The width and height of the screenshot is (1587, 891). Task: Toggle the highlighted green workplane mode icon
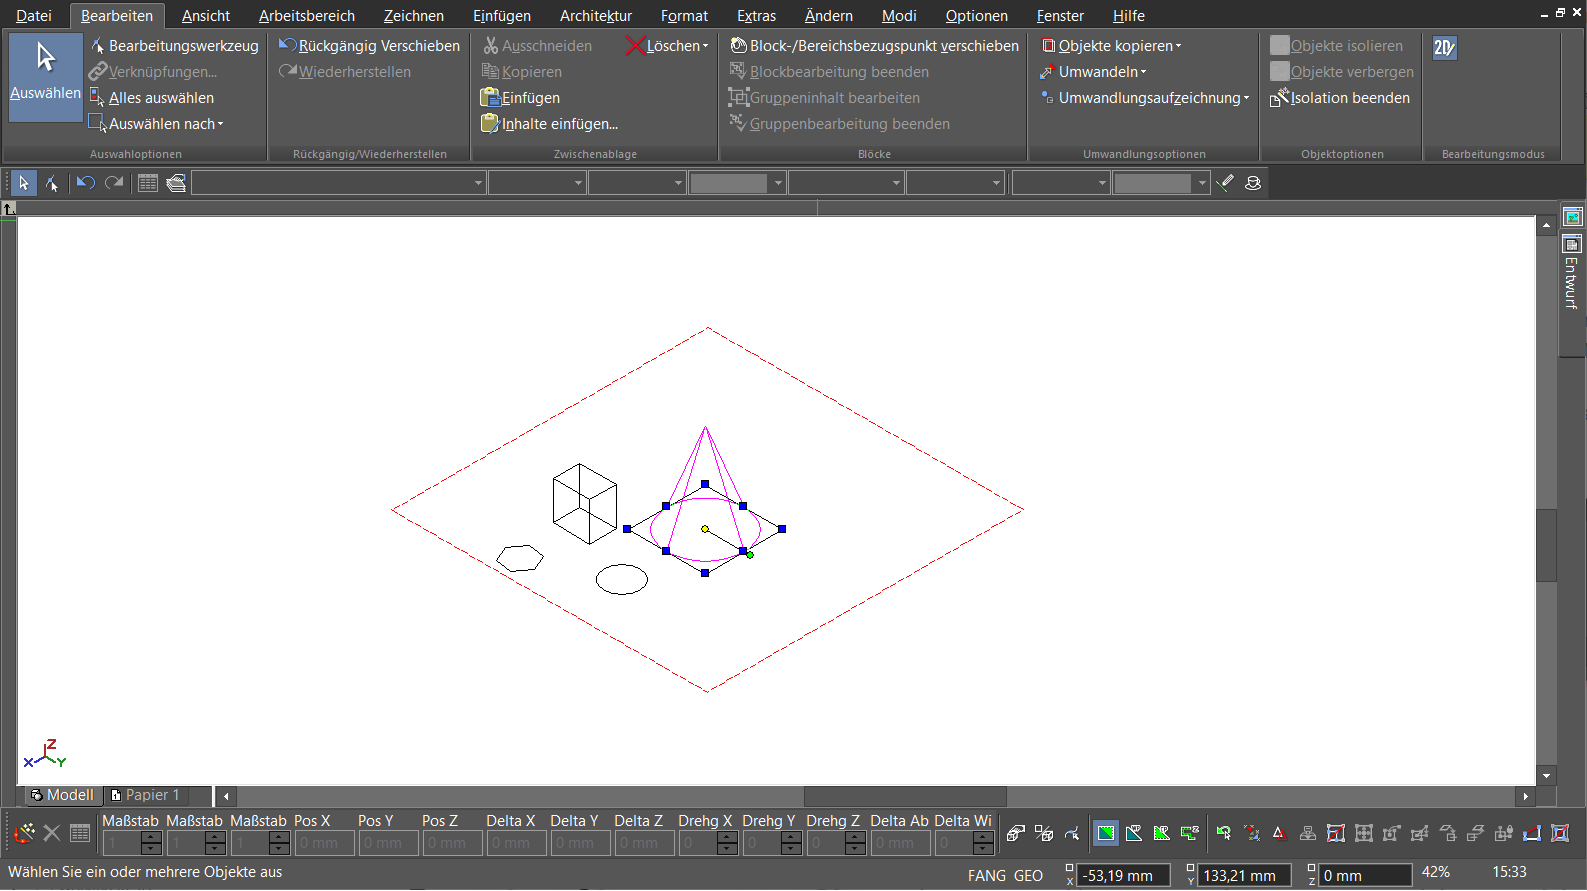point(1106,833)
